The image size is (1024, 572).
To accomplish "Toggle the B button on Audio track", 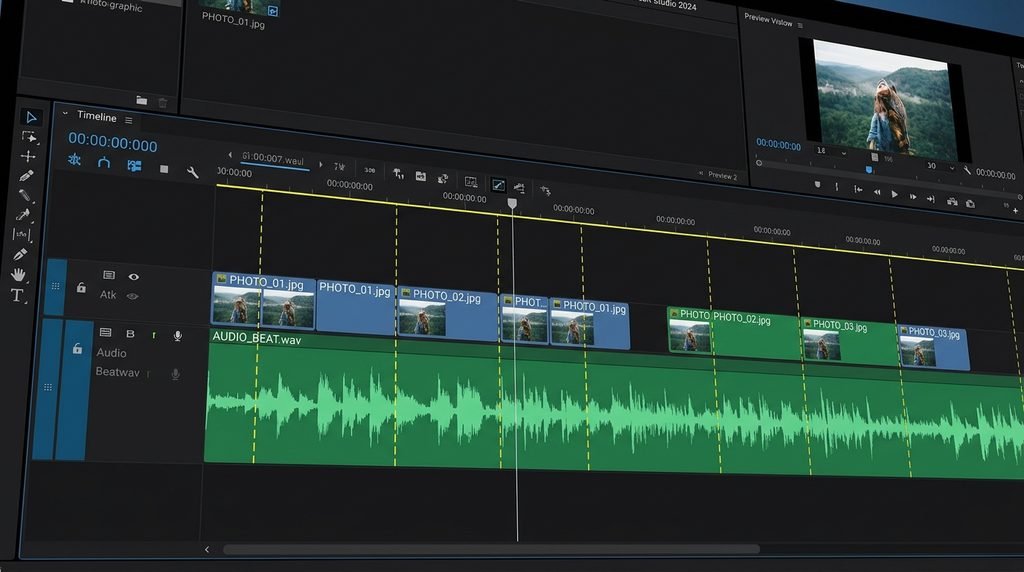I will pos(130,334).
